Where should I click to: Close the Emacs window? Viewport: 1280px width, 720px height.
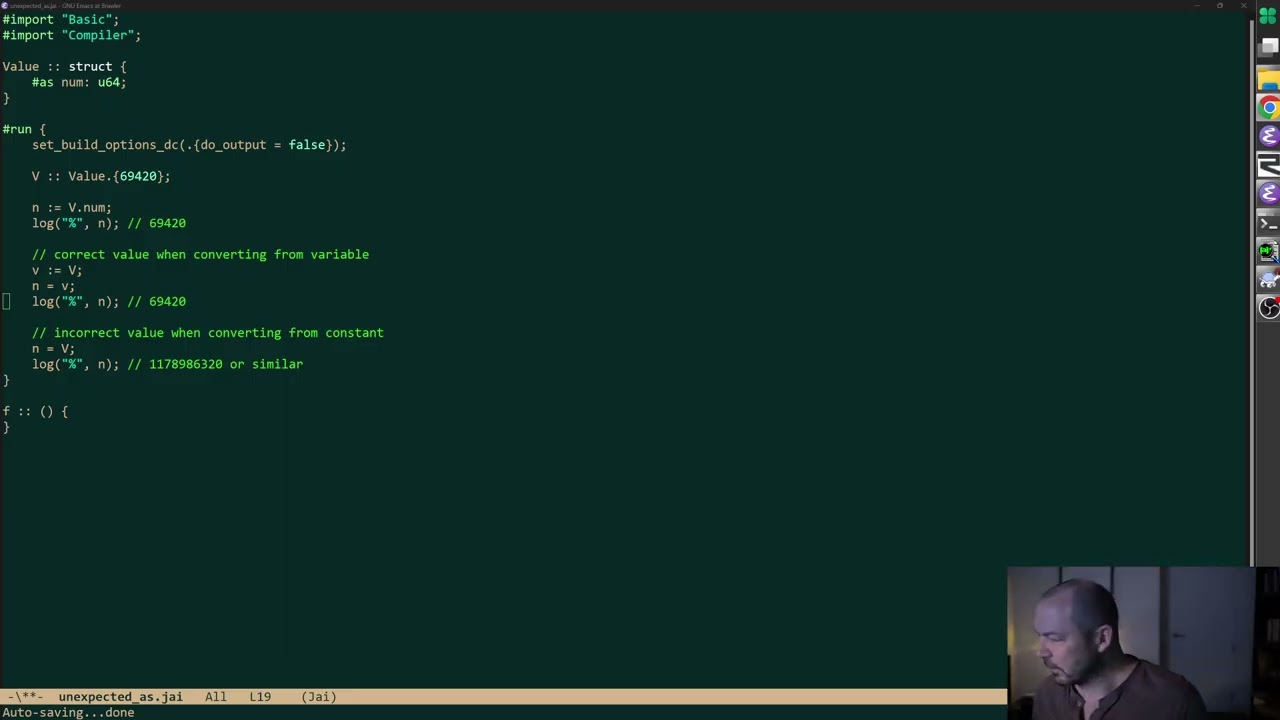pyautogui.click(x=1243, y=5)
